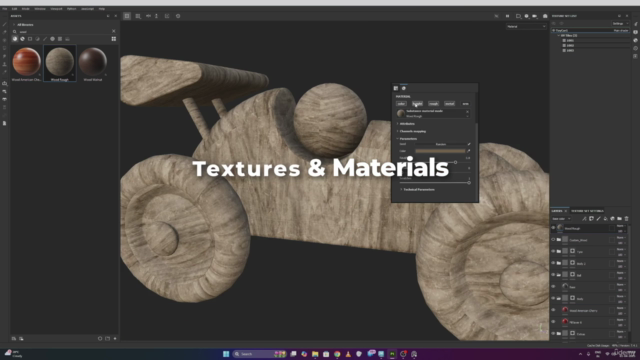Viewport: 640px width, 360px height.
Task: Open the File menu
Action: coord(5,9)
